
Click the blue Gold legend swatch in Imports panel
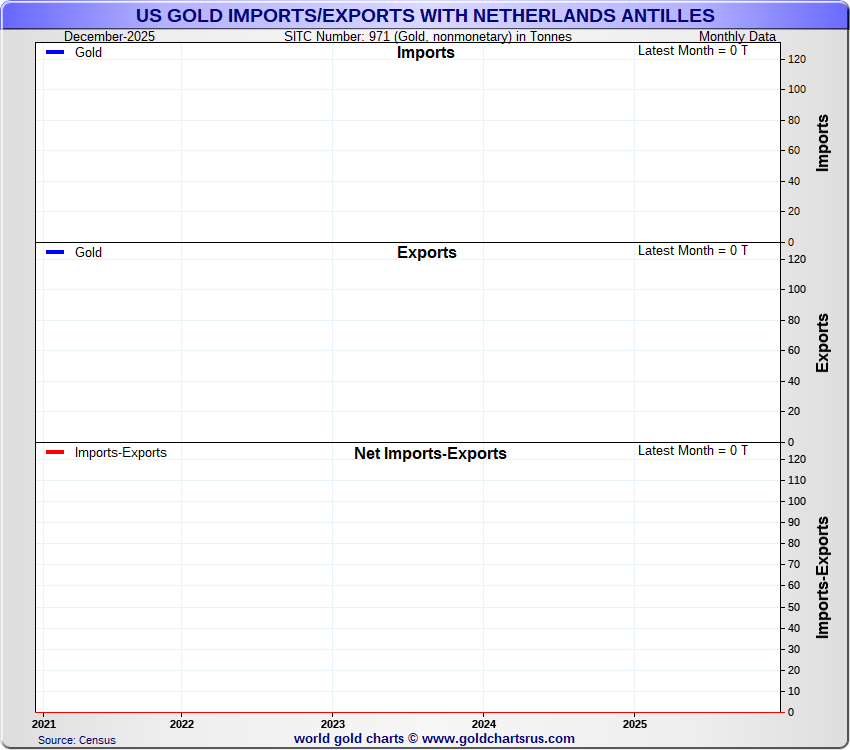point(55,52)
